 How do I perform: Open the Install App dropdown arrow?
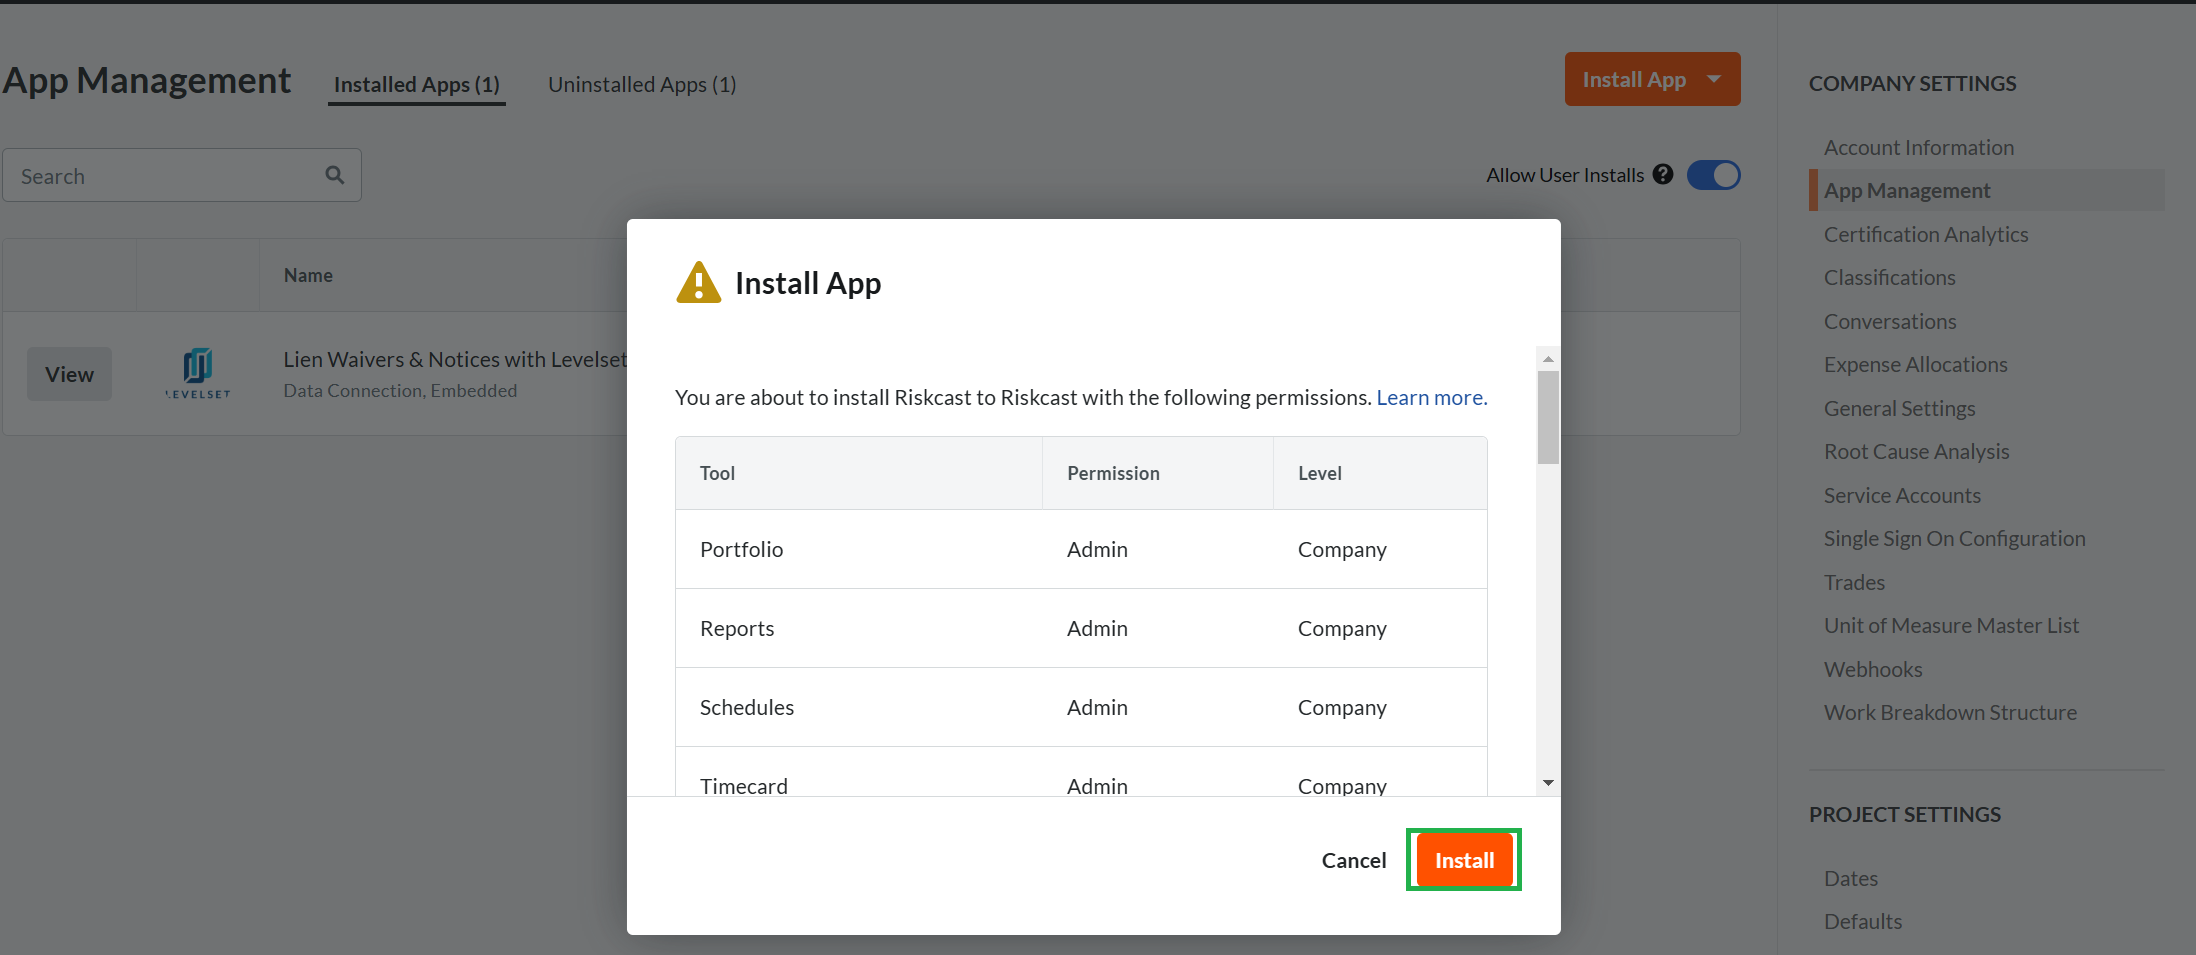pyautogui.click(x=1714, y=79)
